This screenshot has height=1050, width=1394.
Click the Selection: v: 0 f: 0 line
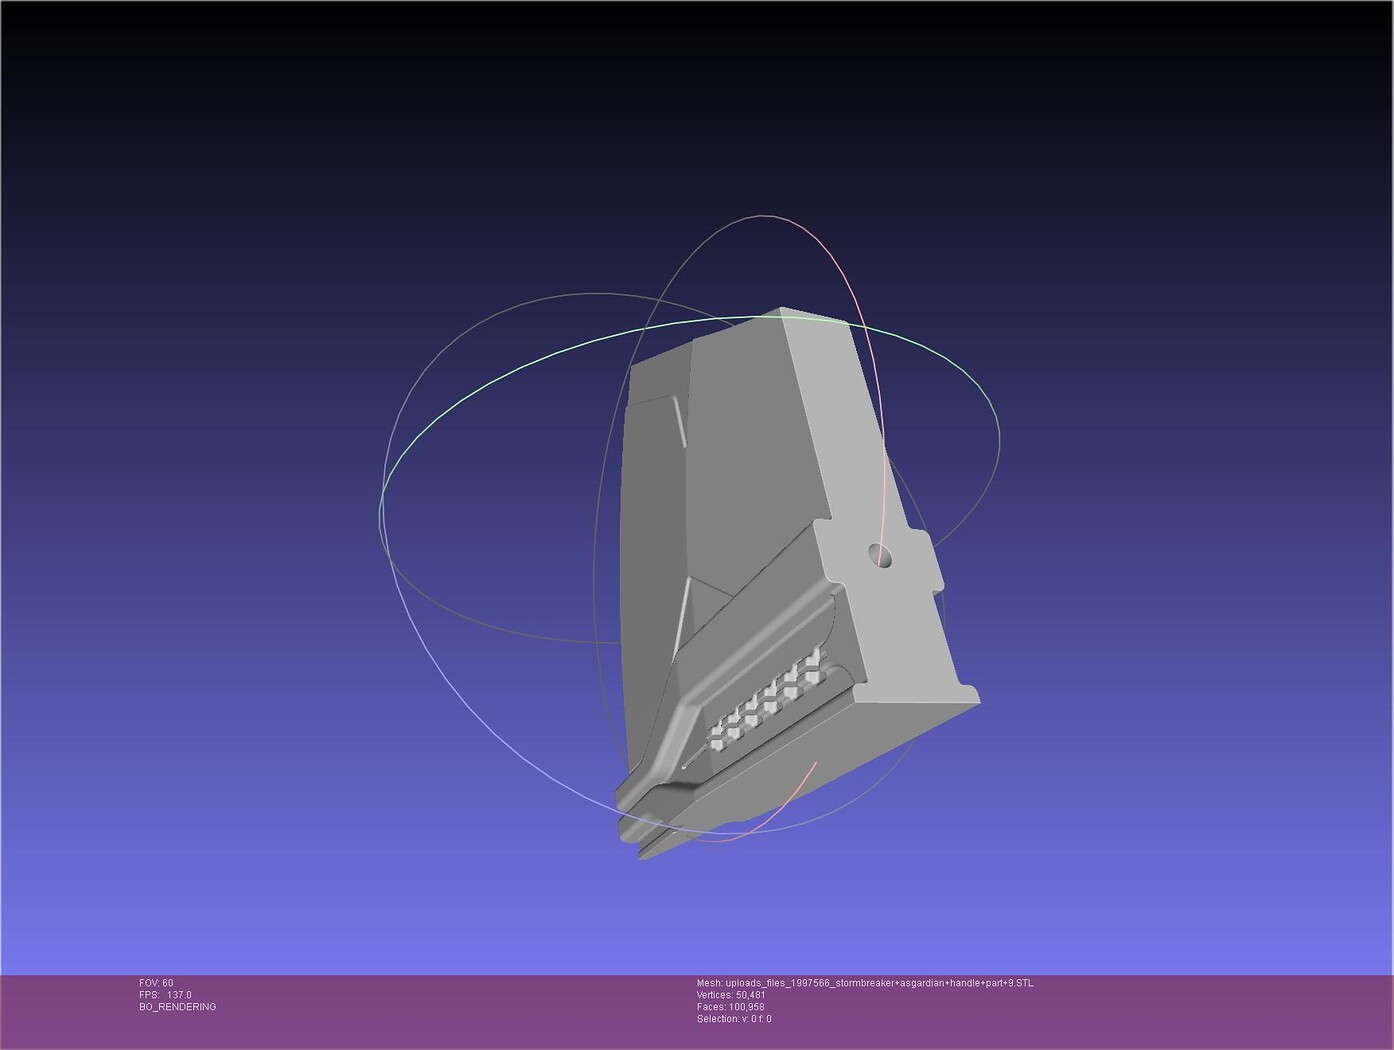[x=734, y=1019]
